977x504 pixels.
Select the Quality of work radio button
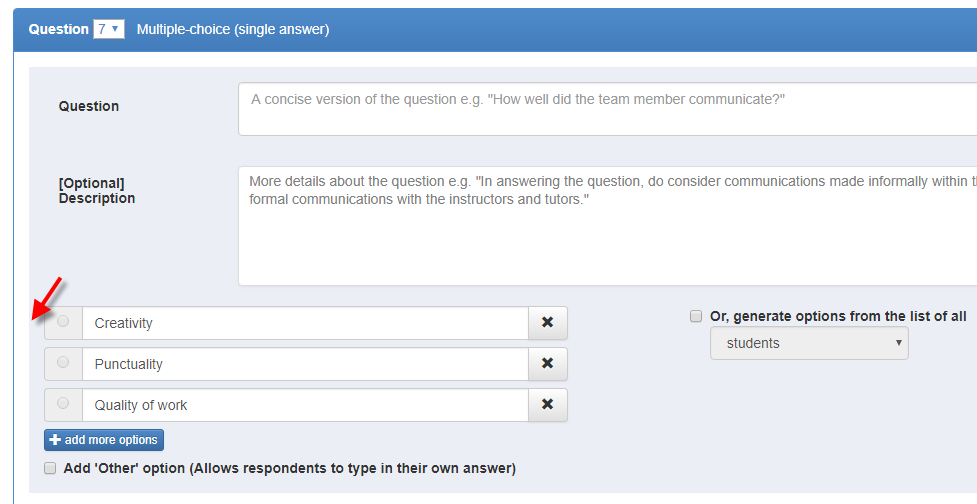pos(63,403)
